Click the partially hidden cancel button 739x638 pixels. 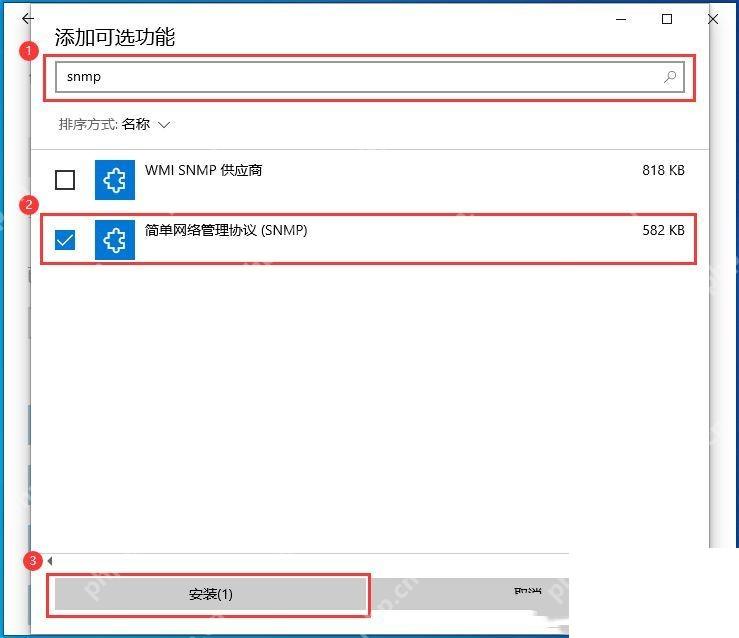click(x=468, y=594)
